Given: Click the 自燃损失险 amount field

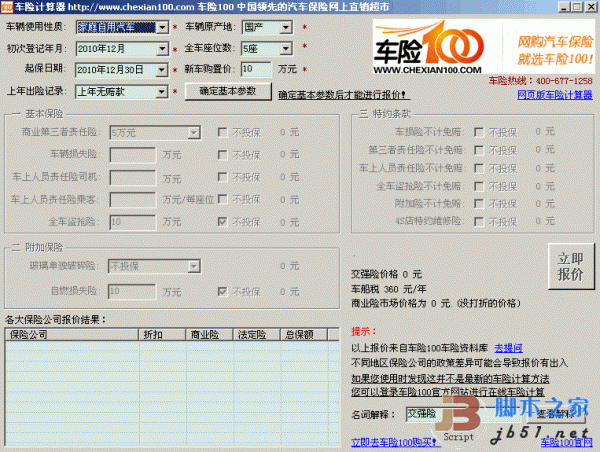Looking at the screenshot, I should (x=132, y=292).
